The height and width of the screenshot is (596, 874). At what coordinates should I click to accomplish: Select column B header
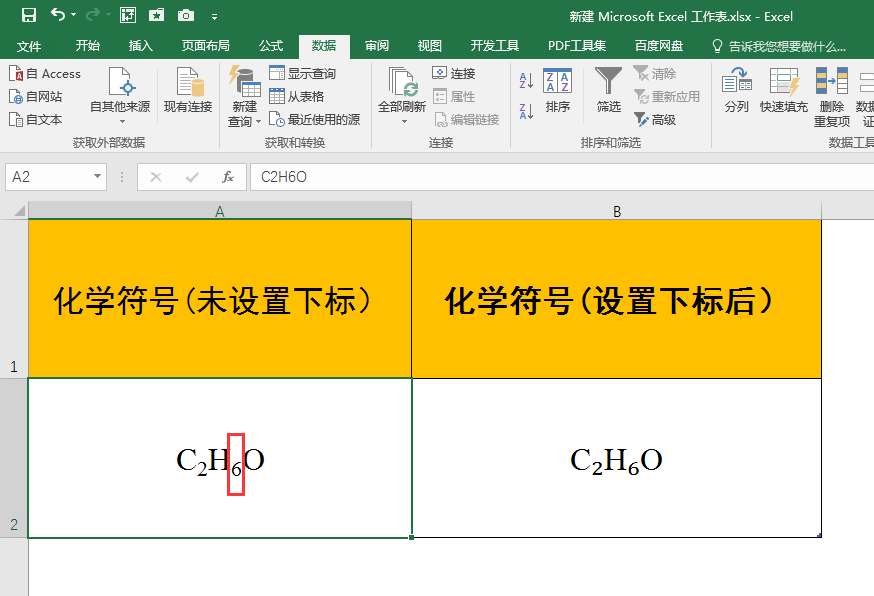coord(616,211)
